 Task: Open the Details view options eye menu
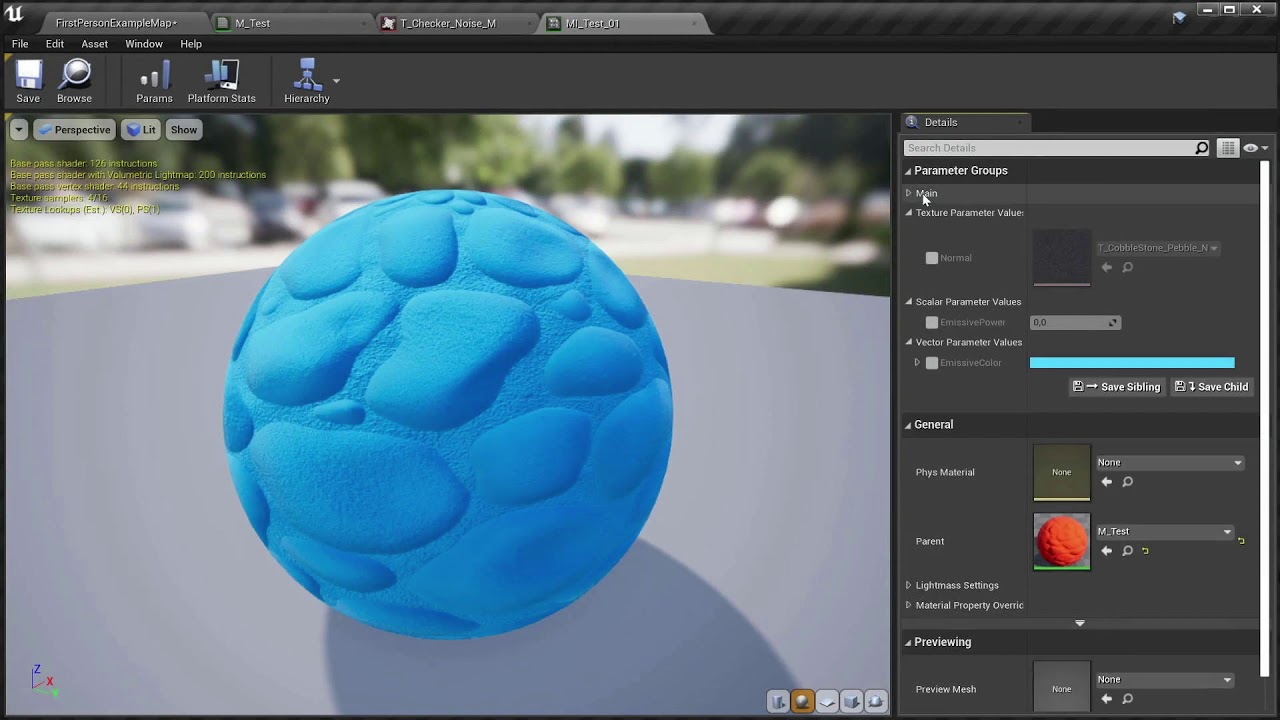click(1255, 148)
